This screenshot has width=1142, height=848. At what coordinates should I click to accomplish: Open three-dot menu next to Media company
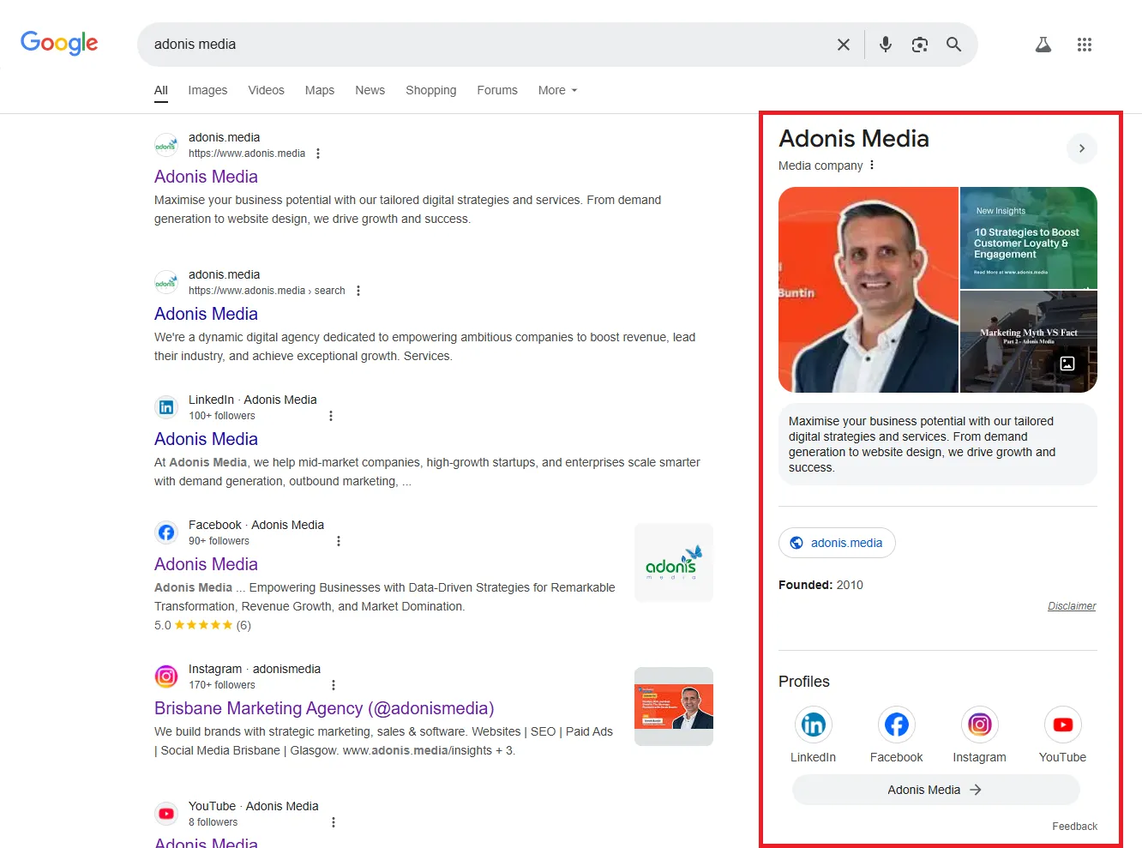[872, 165]
